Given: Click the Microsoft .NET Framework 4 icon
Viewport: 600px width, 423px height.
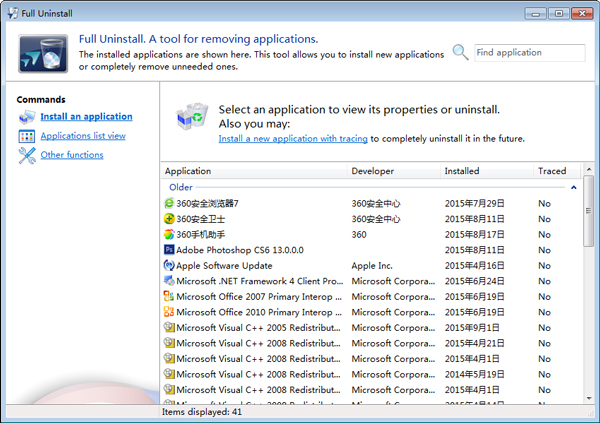Looking at the screenshot, I should click(x=169, y=281).
